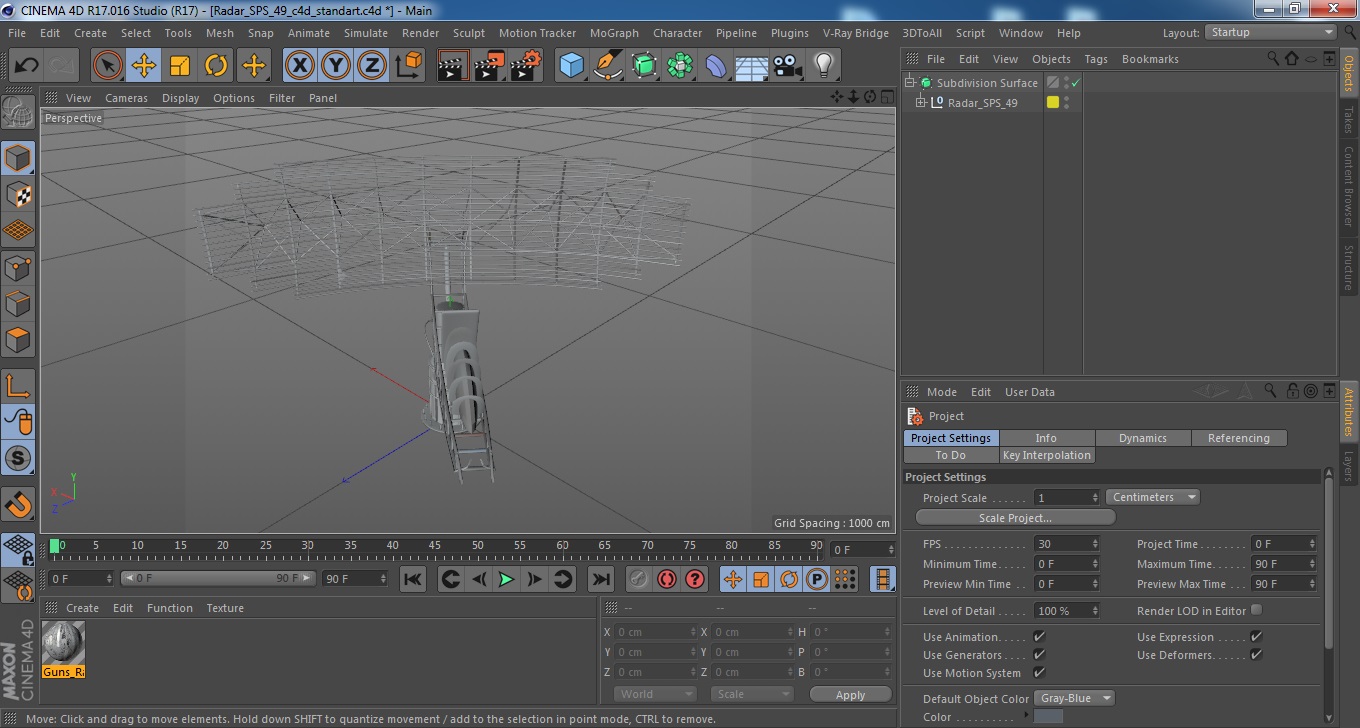Jump to end of animation
The image size is (1360, 728).
600,579
